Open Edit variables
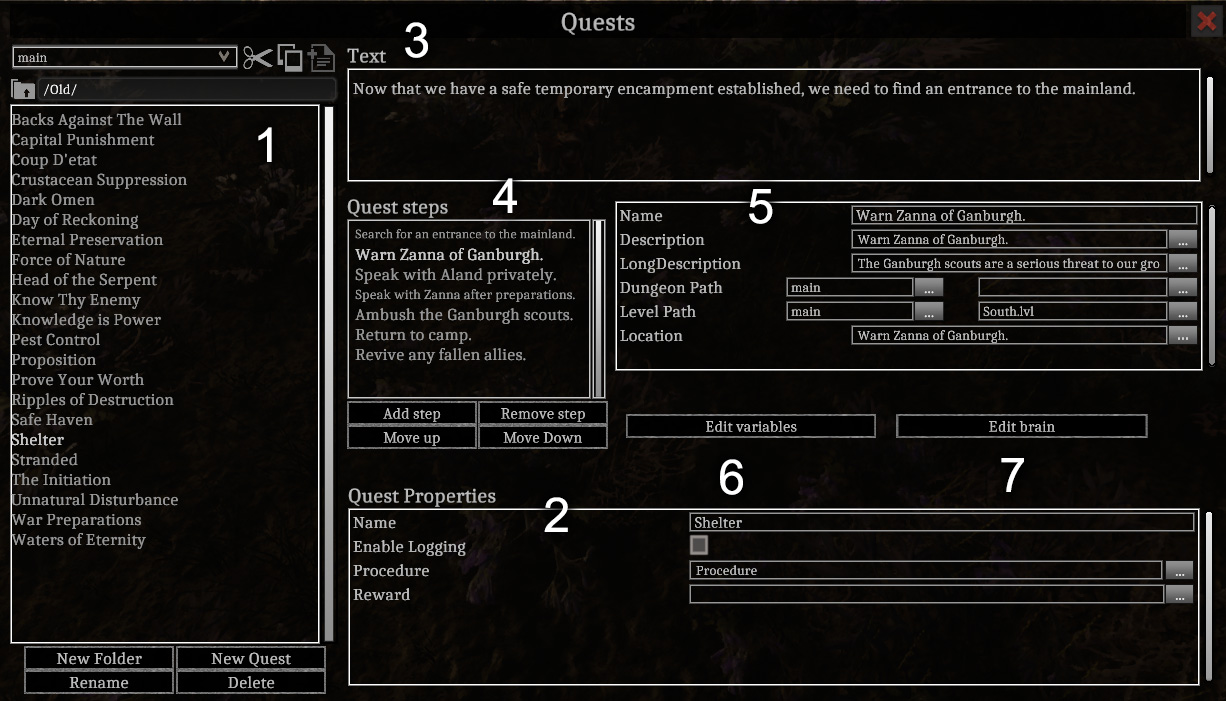This screenshot has height=701, width=1226. (x=751, y=427)
